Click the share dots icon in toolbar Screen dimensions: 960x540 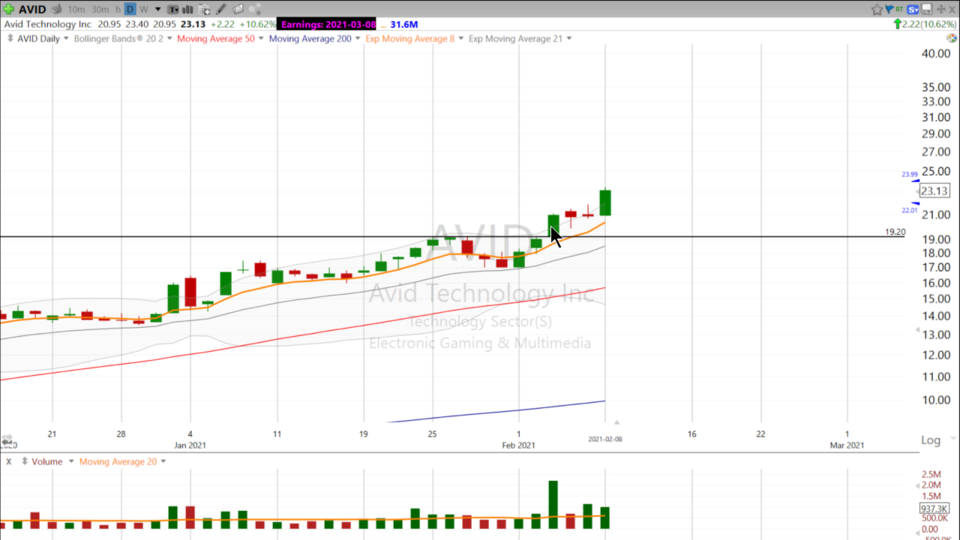(x=255, y=9)
